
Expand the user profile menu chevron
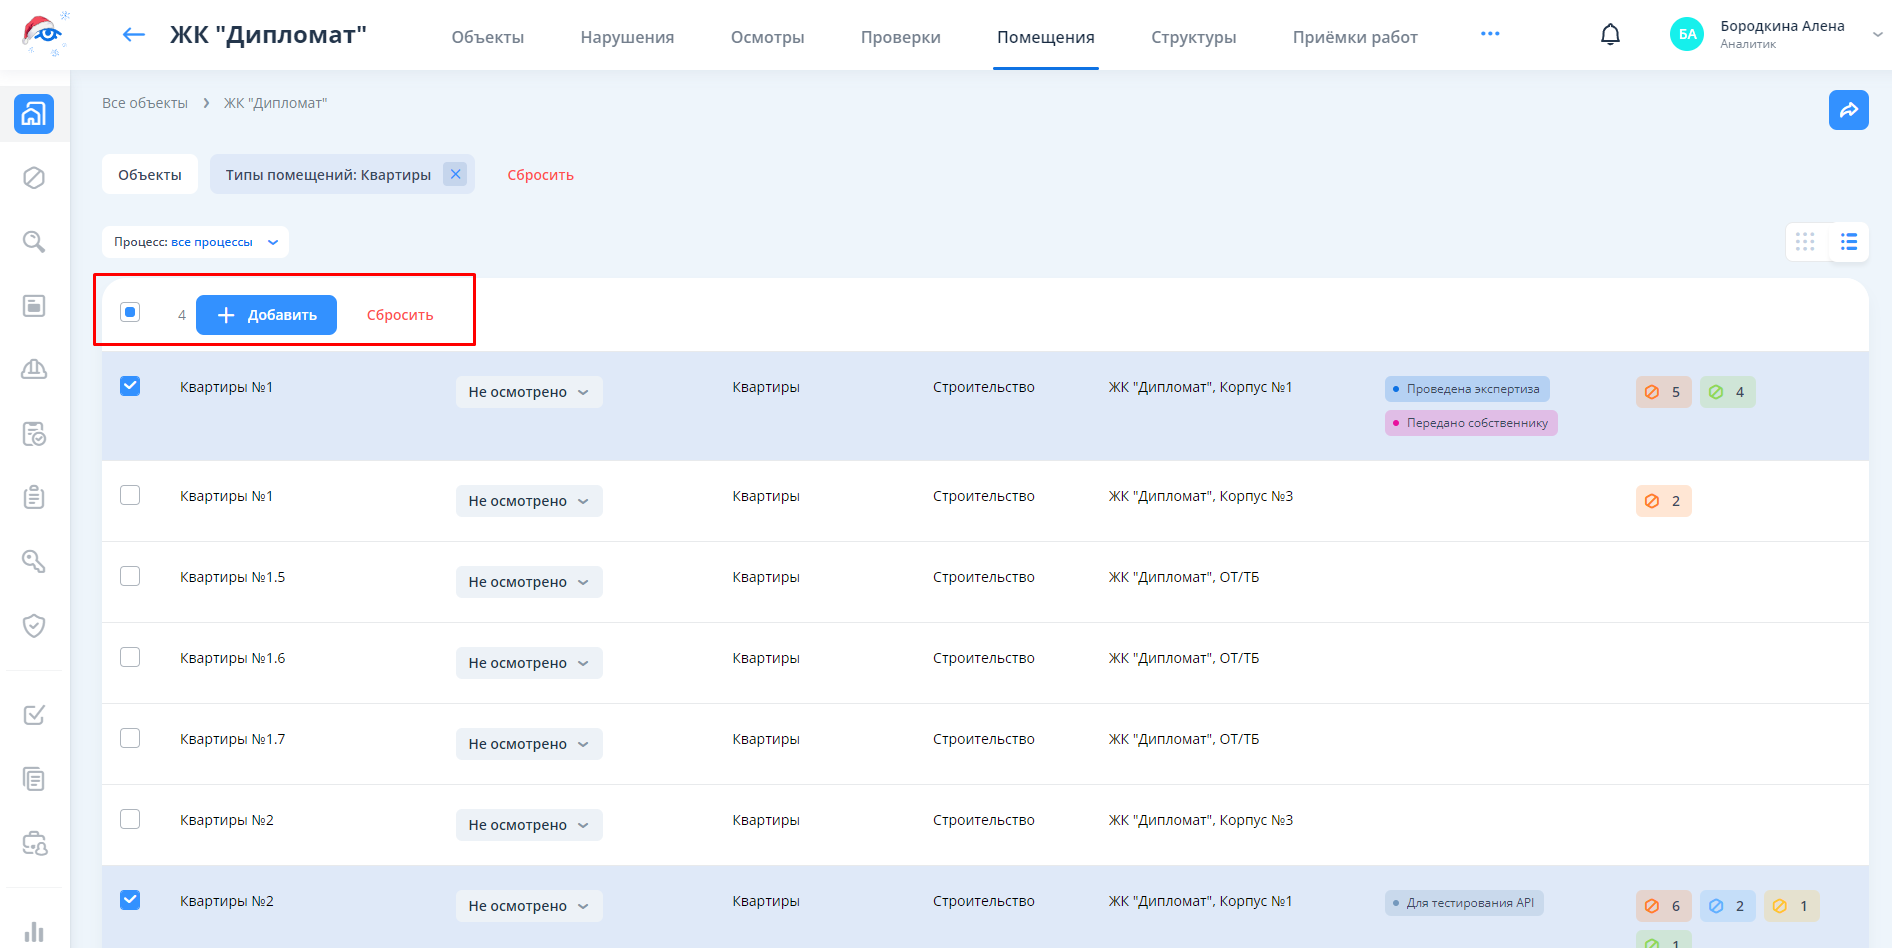(x=1877, y=35)
